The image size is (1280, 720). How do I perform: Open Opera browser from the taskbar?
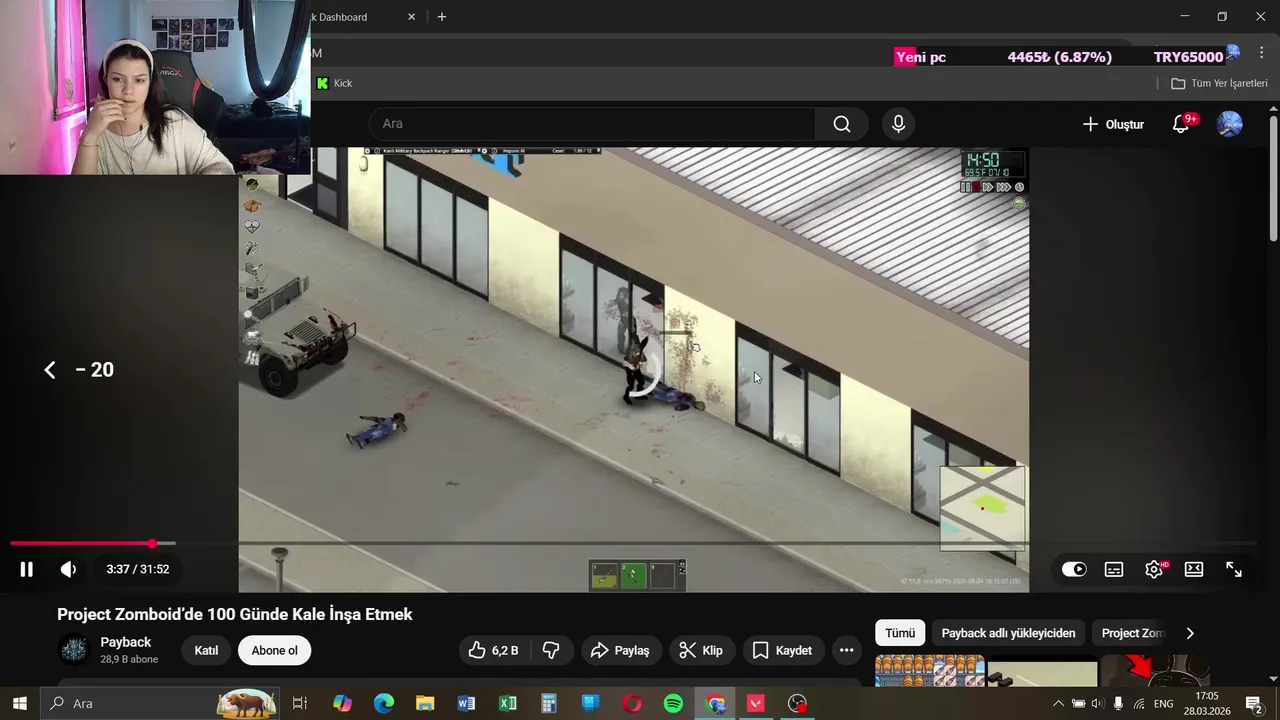click(632, 703)
